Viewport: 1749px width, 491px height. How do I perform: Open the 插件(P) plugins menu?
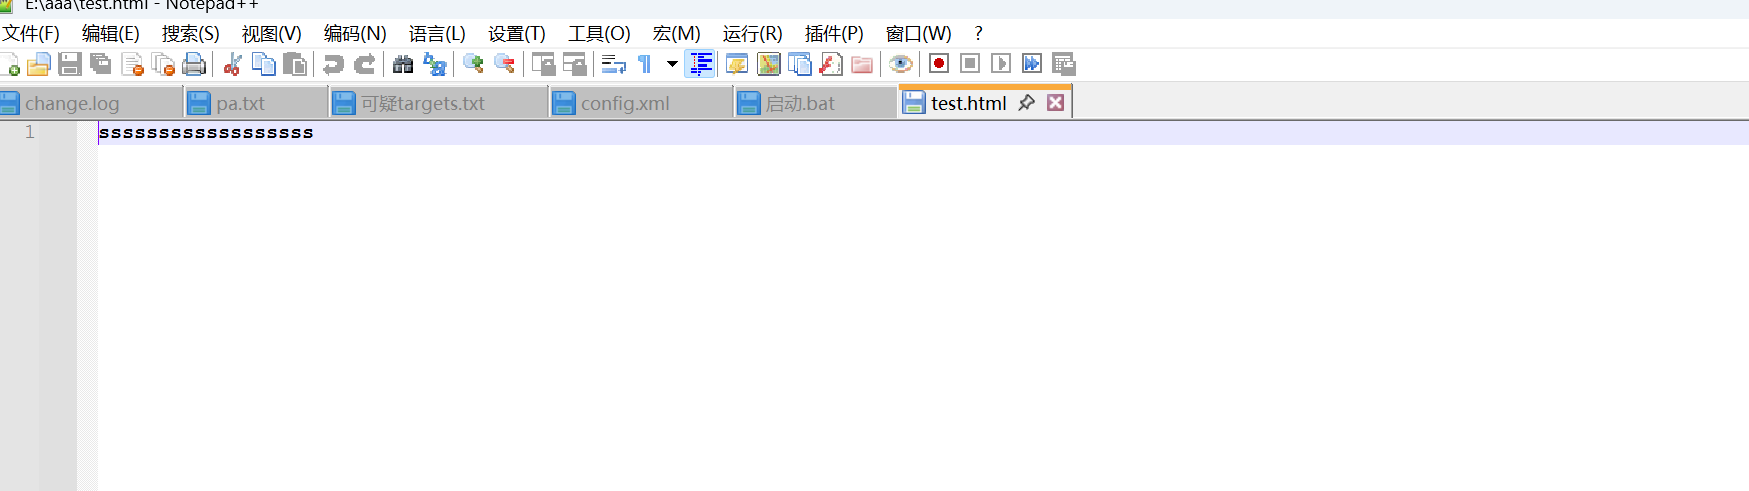[x=833, y=34]
